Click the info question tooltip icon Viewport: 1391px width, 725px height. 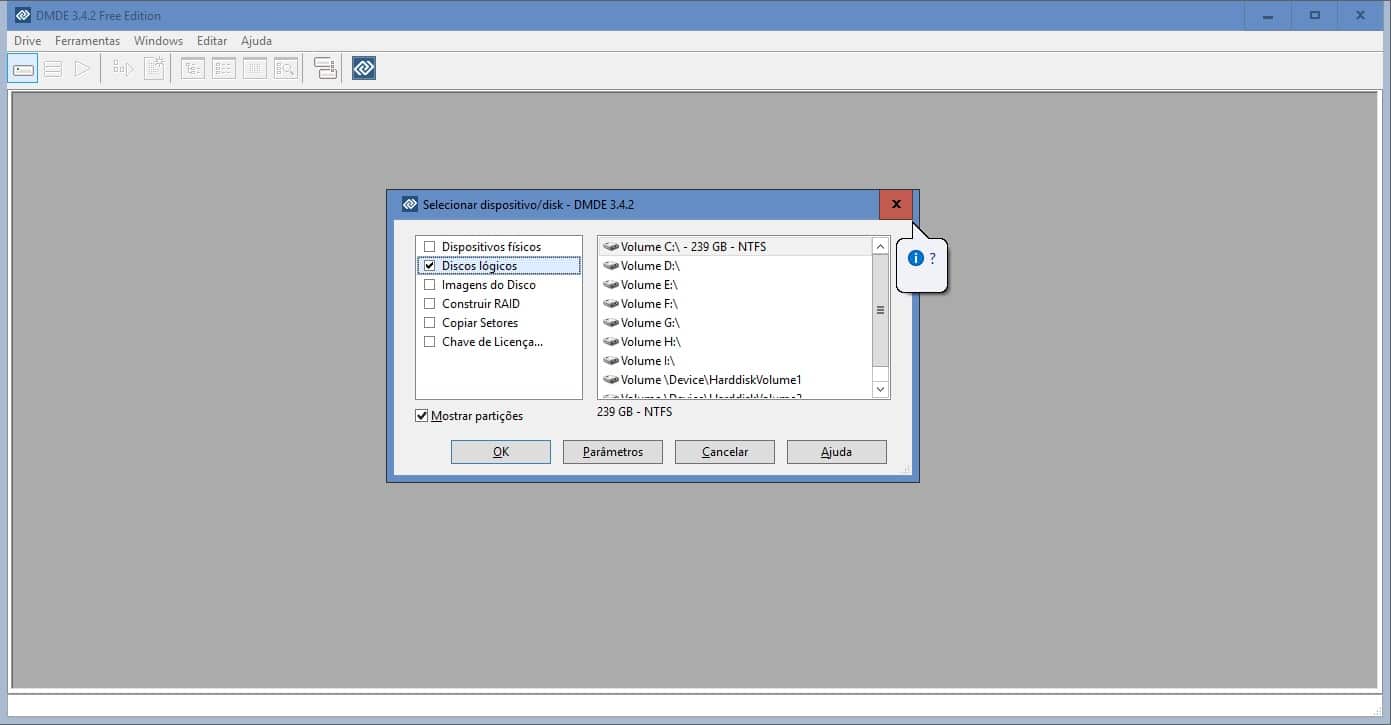tap(915, 258)
